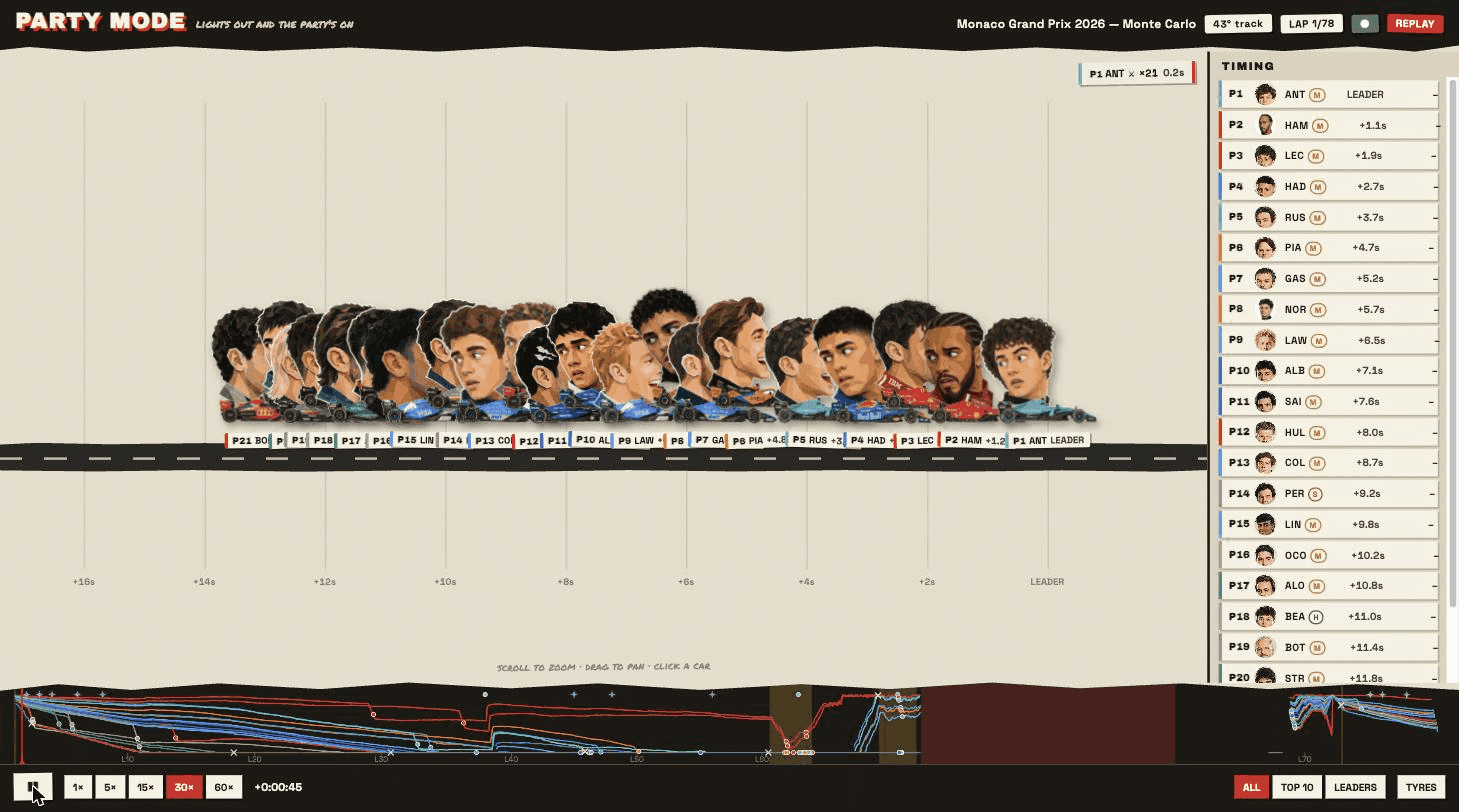
Task: Choose the 60× playback speed
Action: (x=224, y=787)
